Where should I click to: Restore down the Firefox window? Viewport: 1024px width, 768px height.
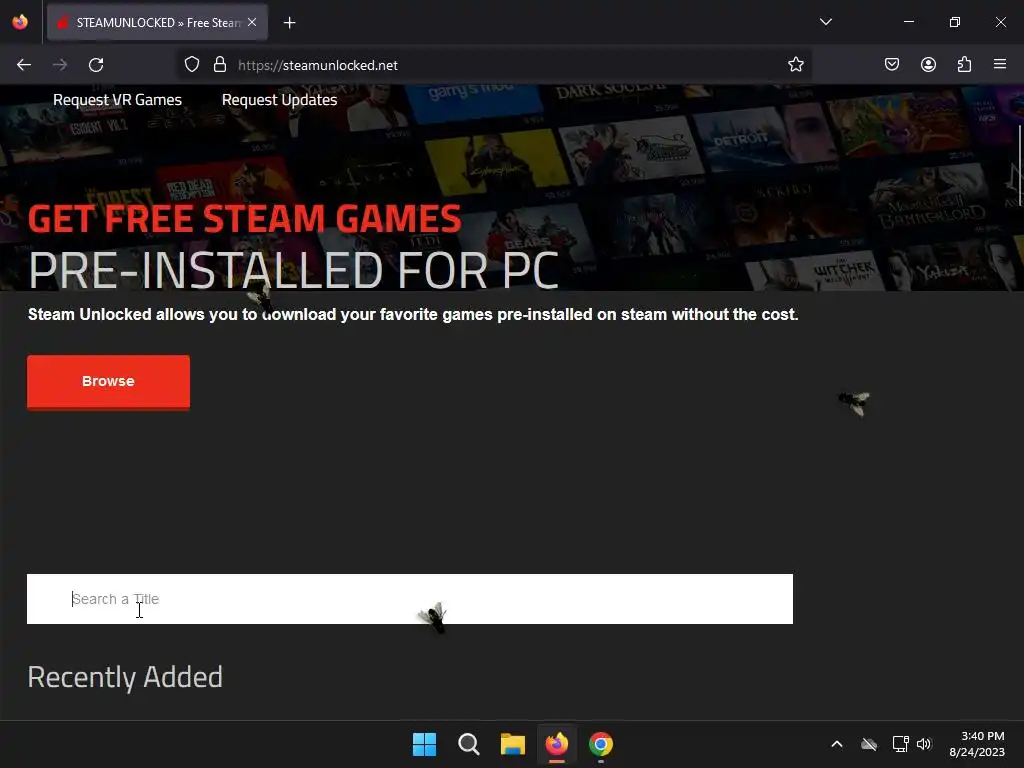955,22
